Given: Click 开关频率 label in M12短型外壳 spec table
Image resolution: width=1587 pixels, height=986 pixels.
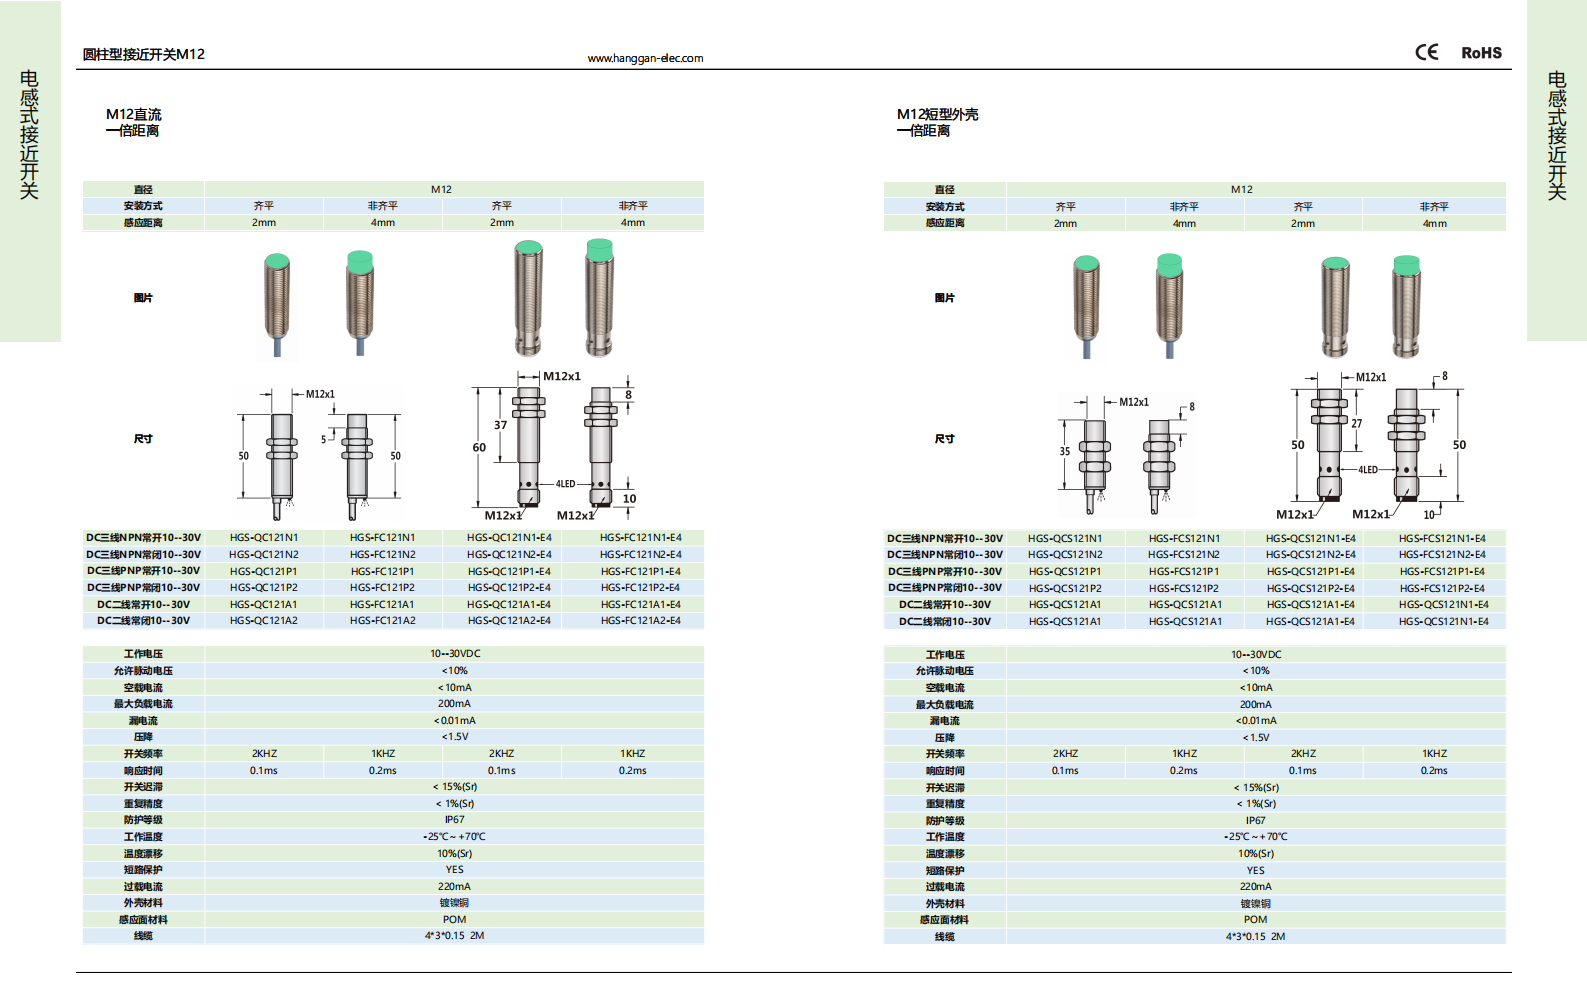Looking at the screenshot, I should coord(945,754).
